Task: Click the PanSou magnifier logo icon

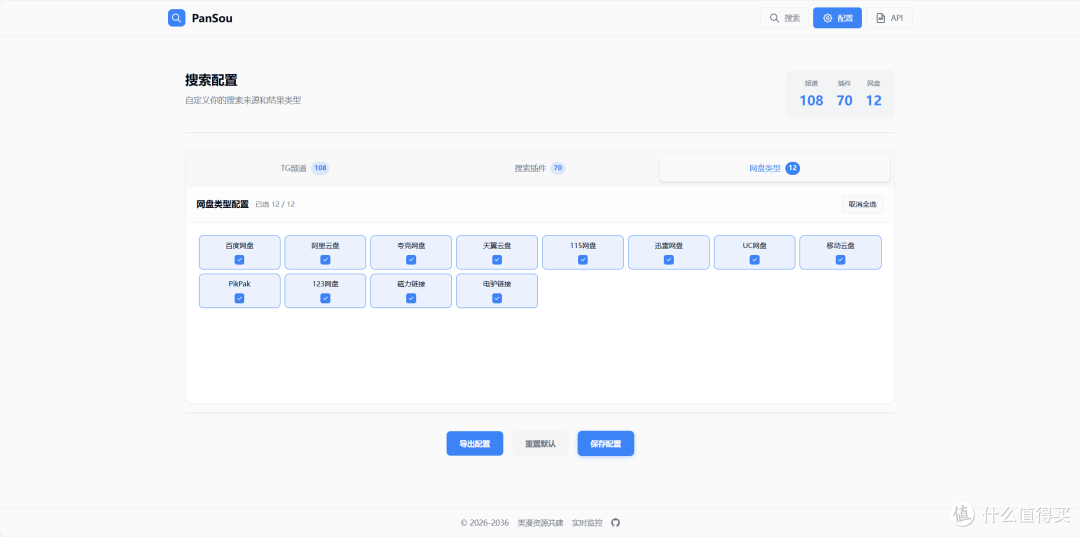Action: tap(176, 18)
